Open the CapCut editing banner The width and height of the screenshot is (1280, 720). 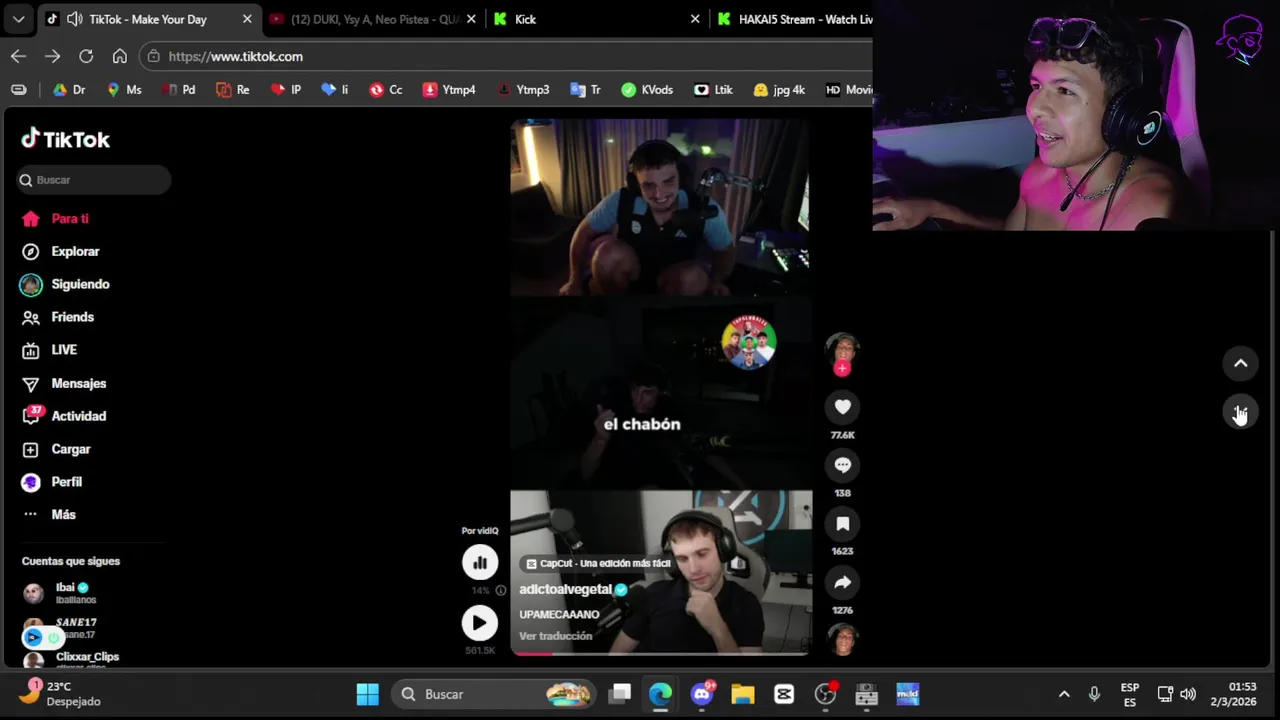[598, 563]
